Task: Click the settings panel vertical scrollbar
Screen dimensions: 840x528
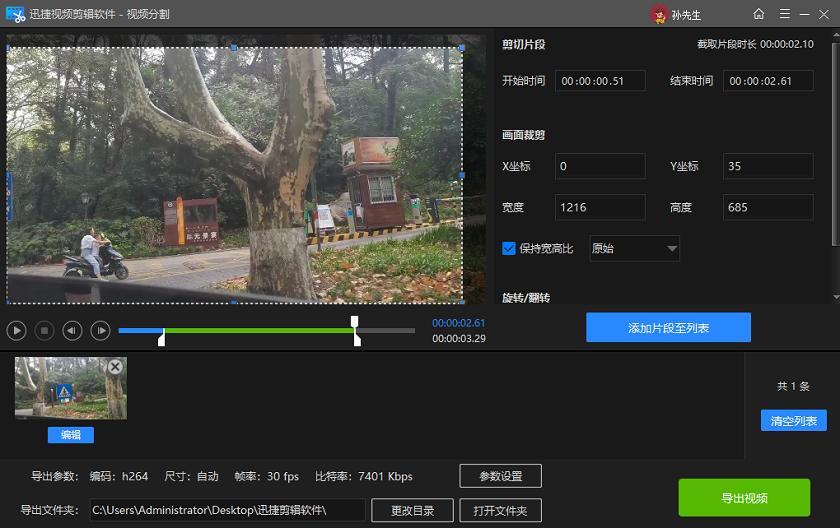Action: point(836,145)
